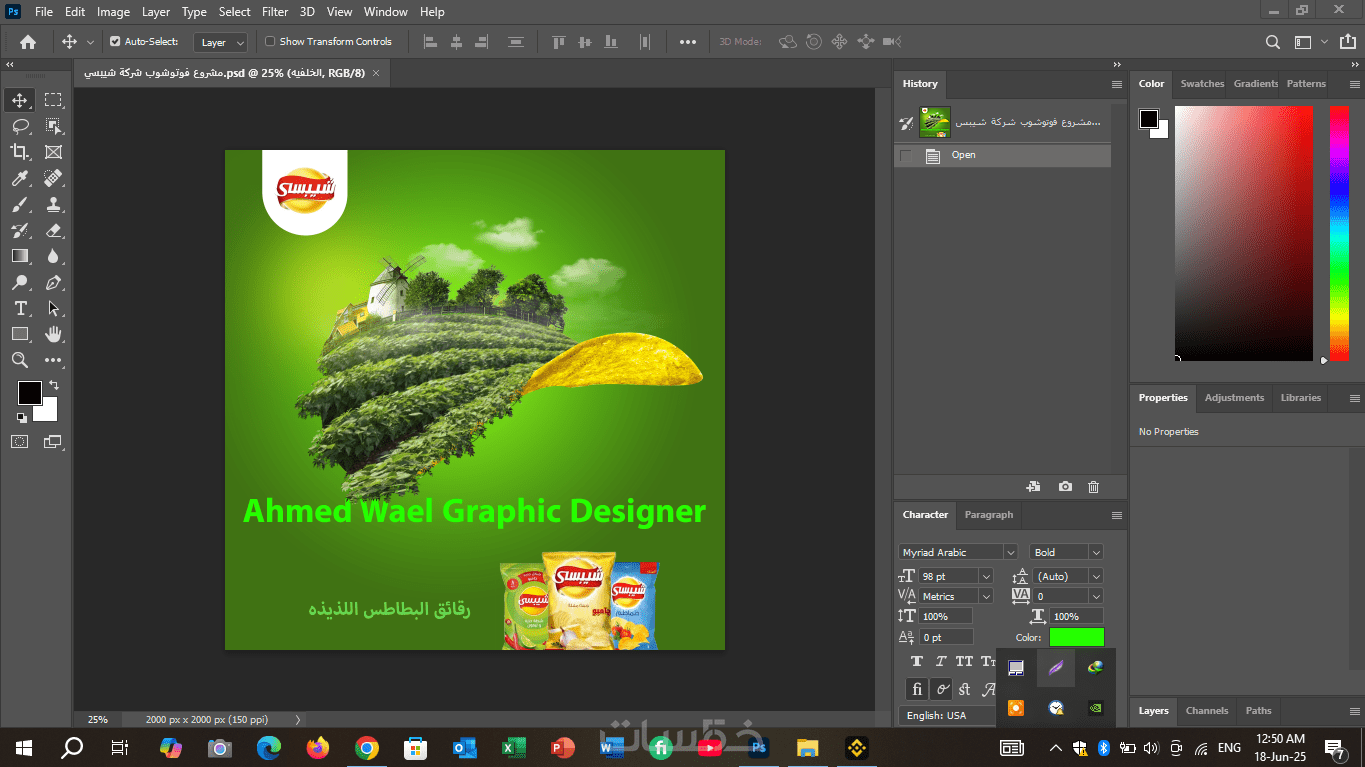The image size is (1365, 767).
Task: Open the Search icon in the options bar
Action: pos(1272,42)
